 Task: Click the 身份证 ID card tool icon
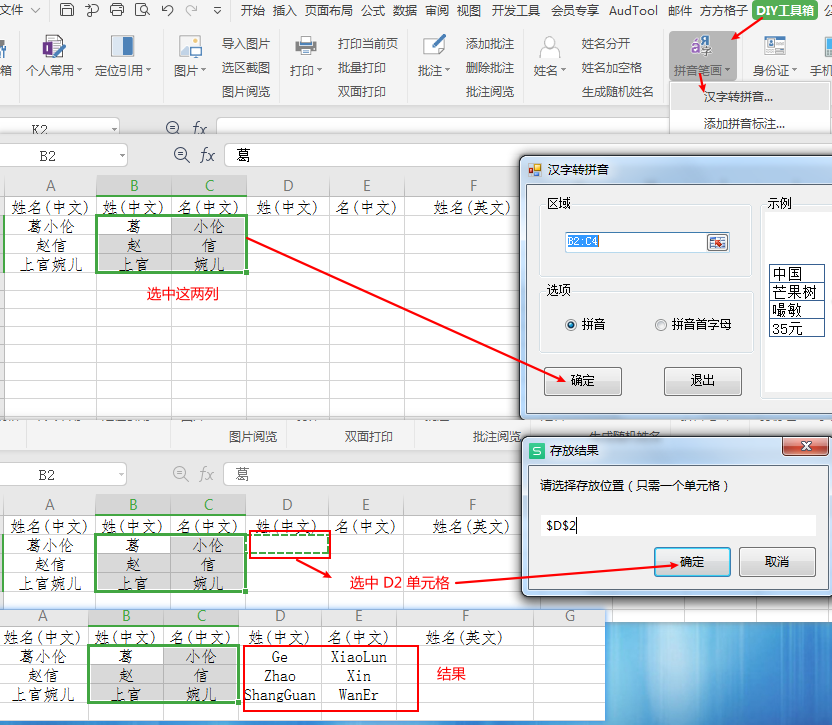coord(776,45)
